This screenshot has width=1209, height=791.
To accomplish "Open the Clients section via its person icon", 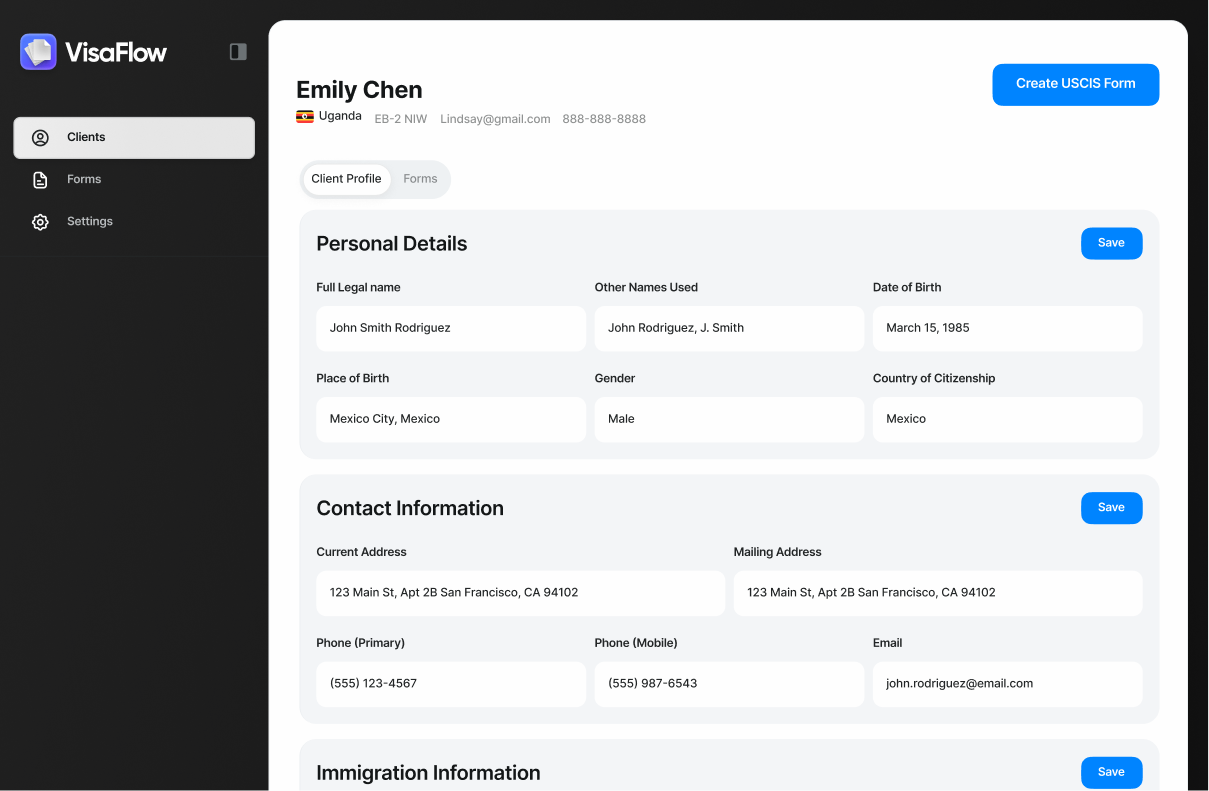I will (x=40, y=137).
